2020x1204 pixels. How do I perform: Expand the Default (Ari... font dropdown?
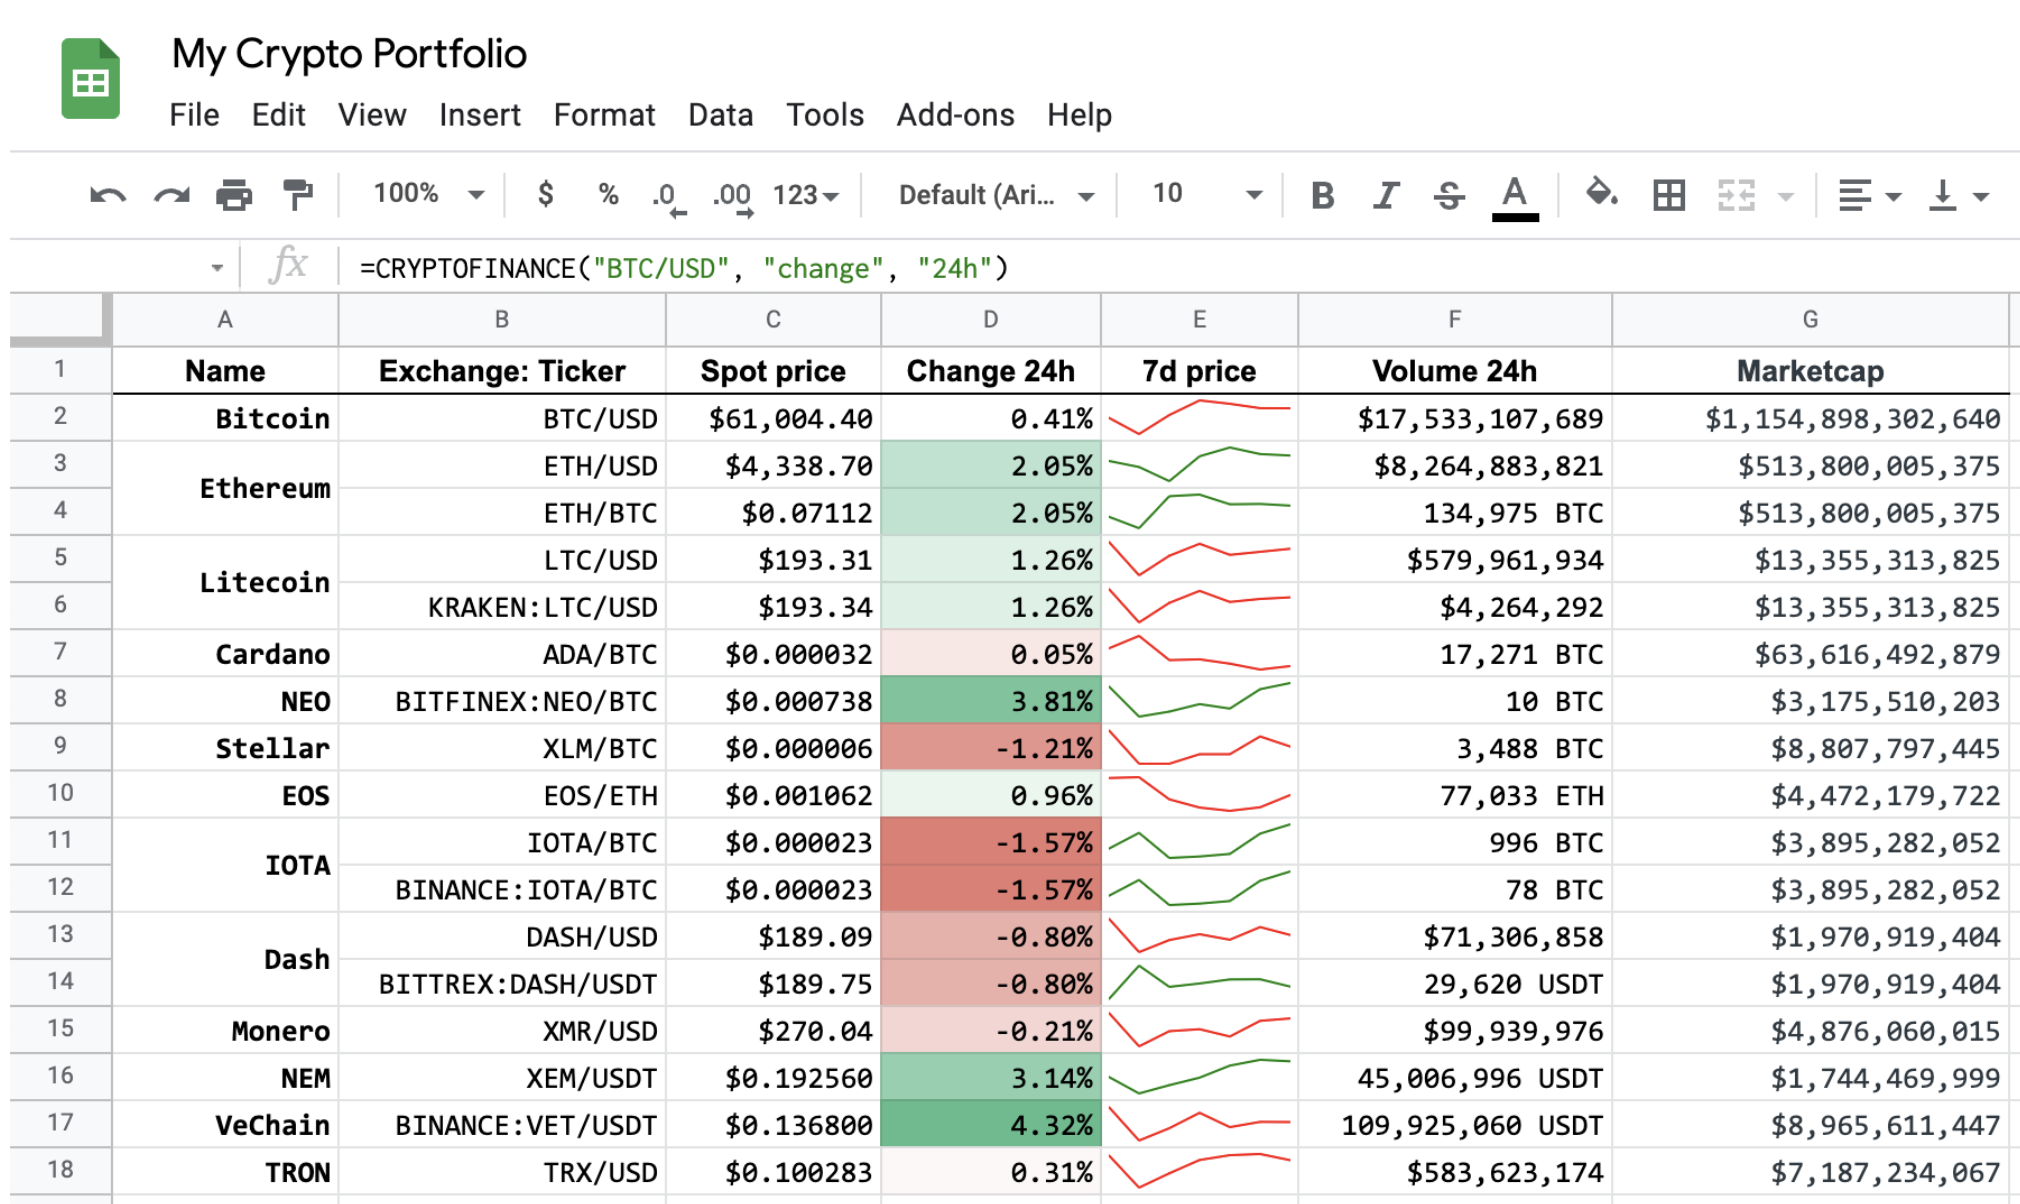coord(996,195)
